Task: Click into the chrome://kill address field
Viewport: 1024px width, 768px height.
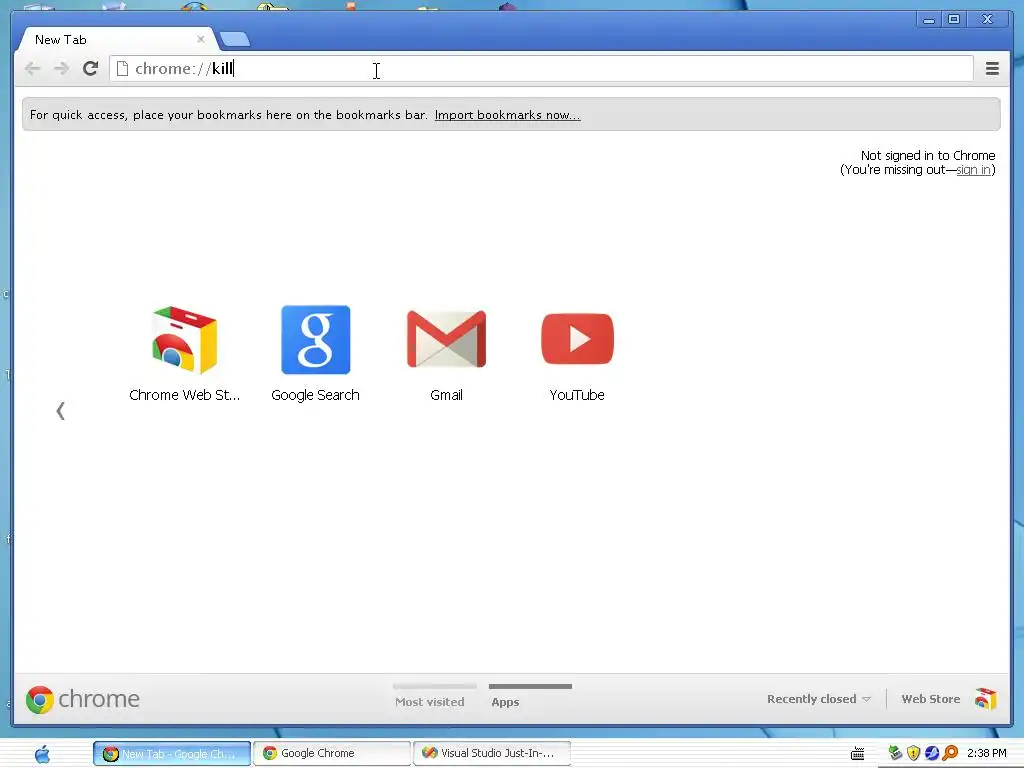Action: (541, 69)
